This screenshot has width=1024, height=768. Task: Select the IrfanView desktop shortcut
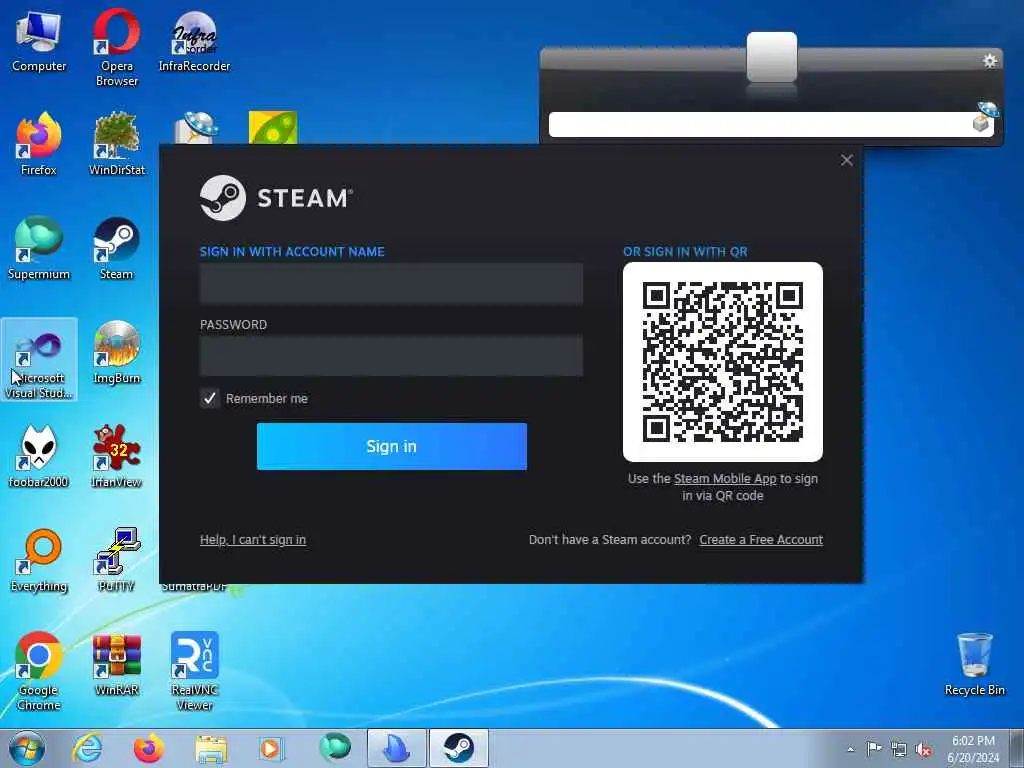coord(116,457)
